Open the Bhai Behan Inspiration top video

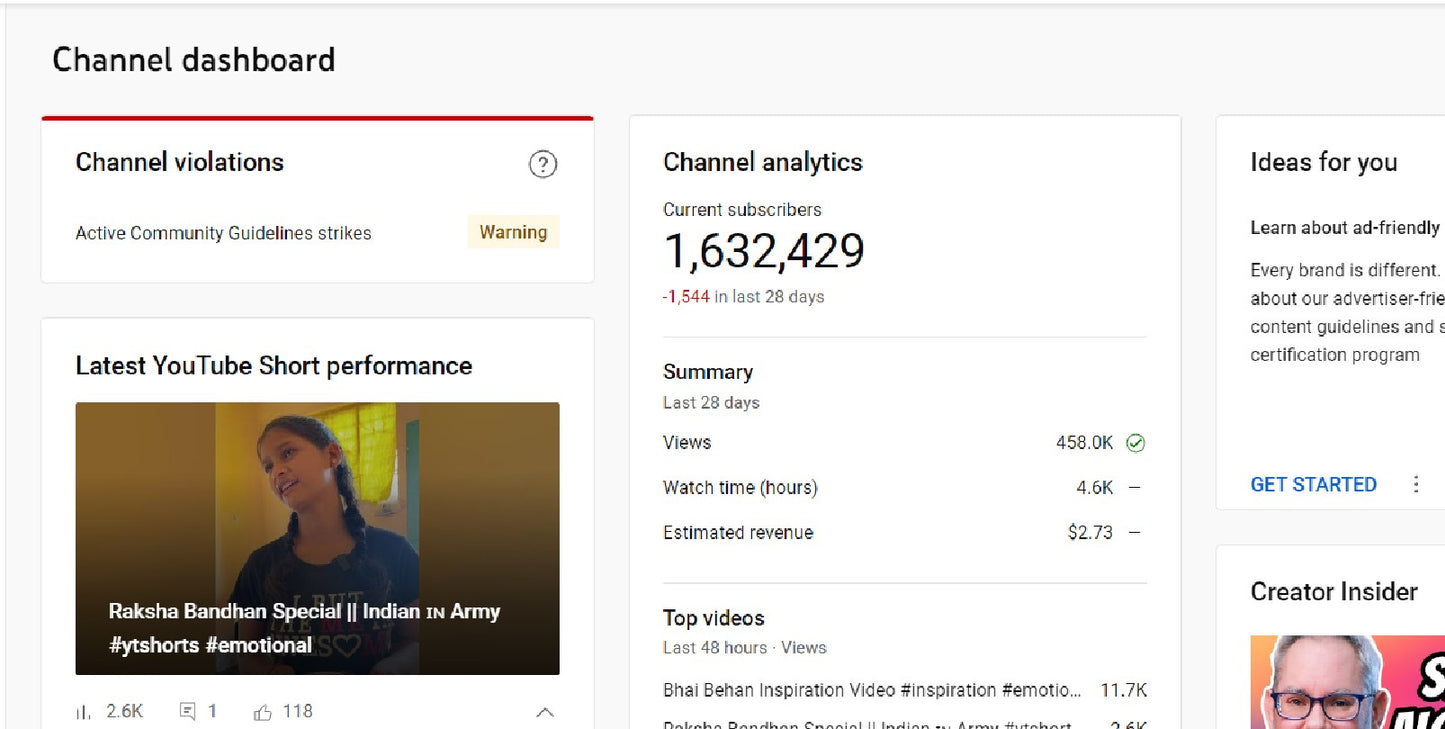[870, 690]
